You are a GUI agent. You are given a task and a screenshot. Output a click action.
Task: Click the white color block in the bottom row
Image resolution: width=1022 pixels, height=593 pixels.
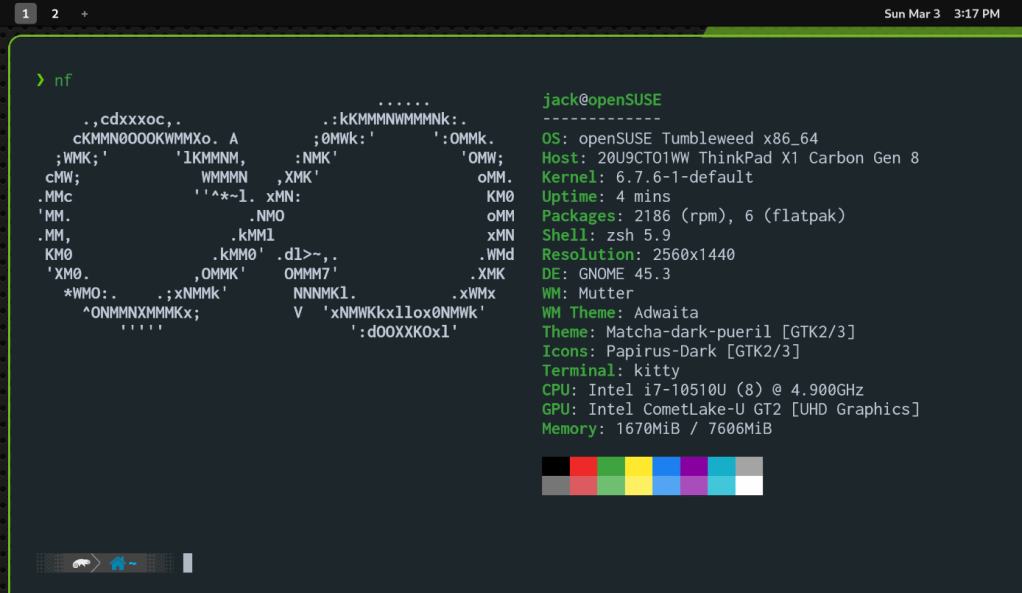749,486
